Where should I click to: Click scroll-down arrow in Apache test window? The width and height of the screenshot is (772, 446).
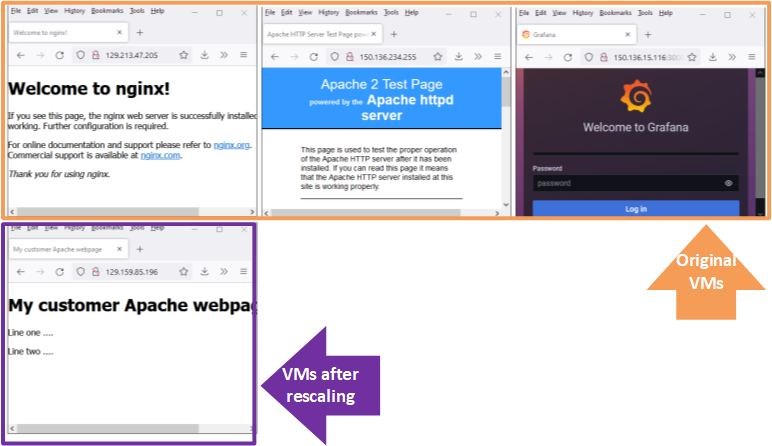506,204
